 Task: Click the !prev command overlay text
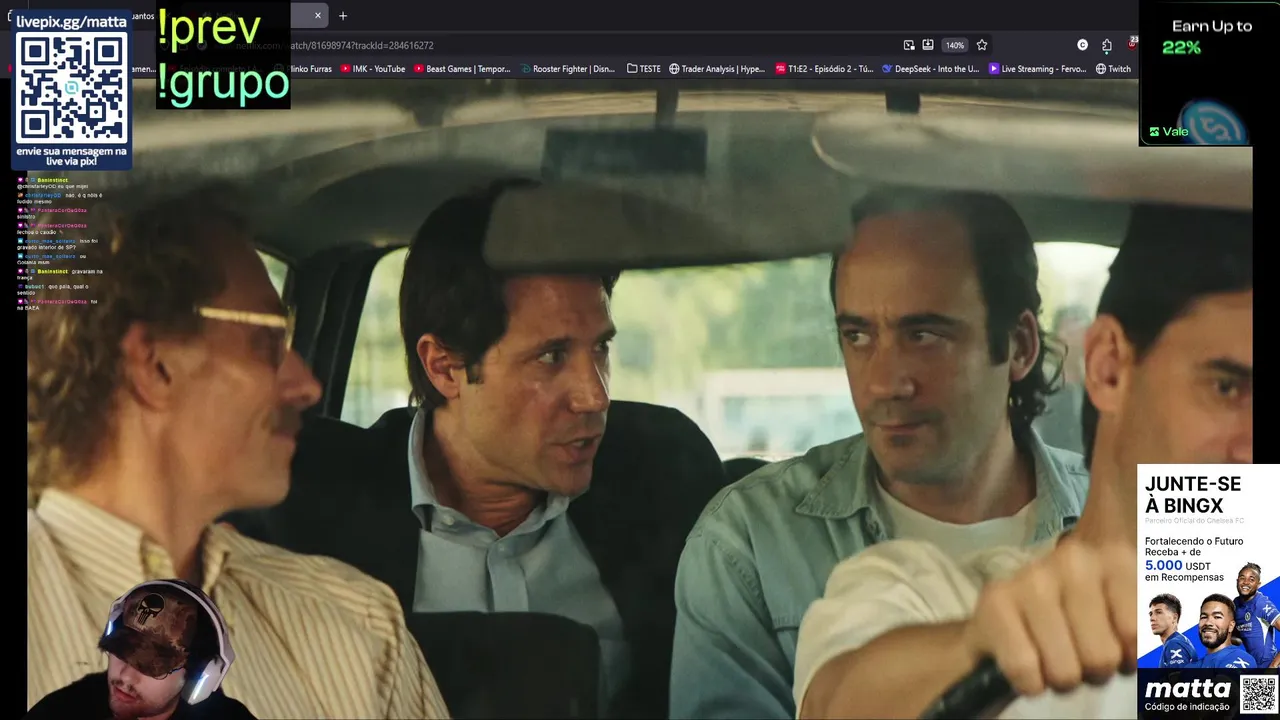coord(209,30)
